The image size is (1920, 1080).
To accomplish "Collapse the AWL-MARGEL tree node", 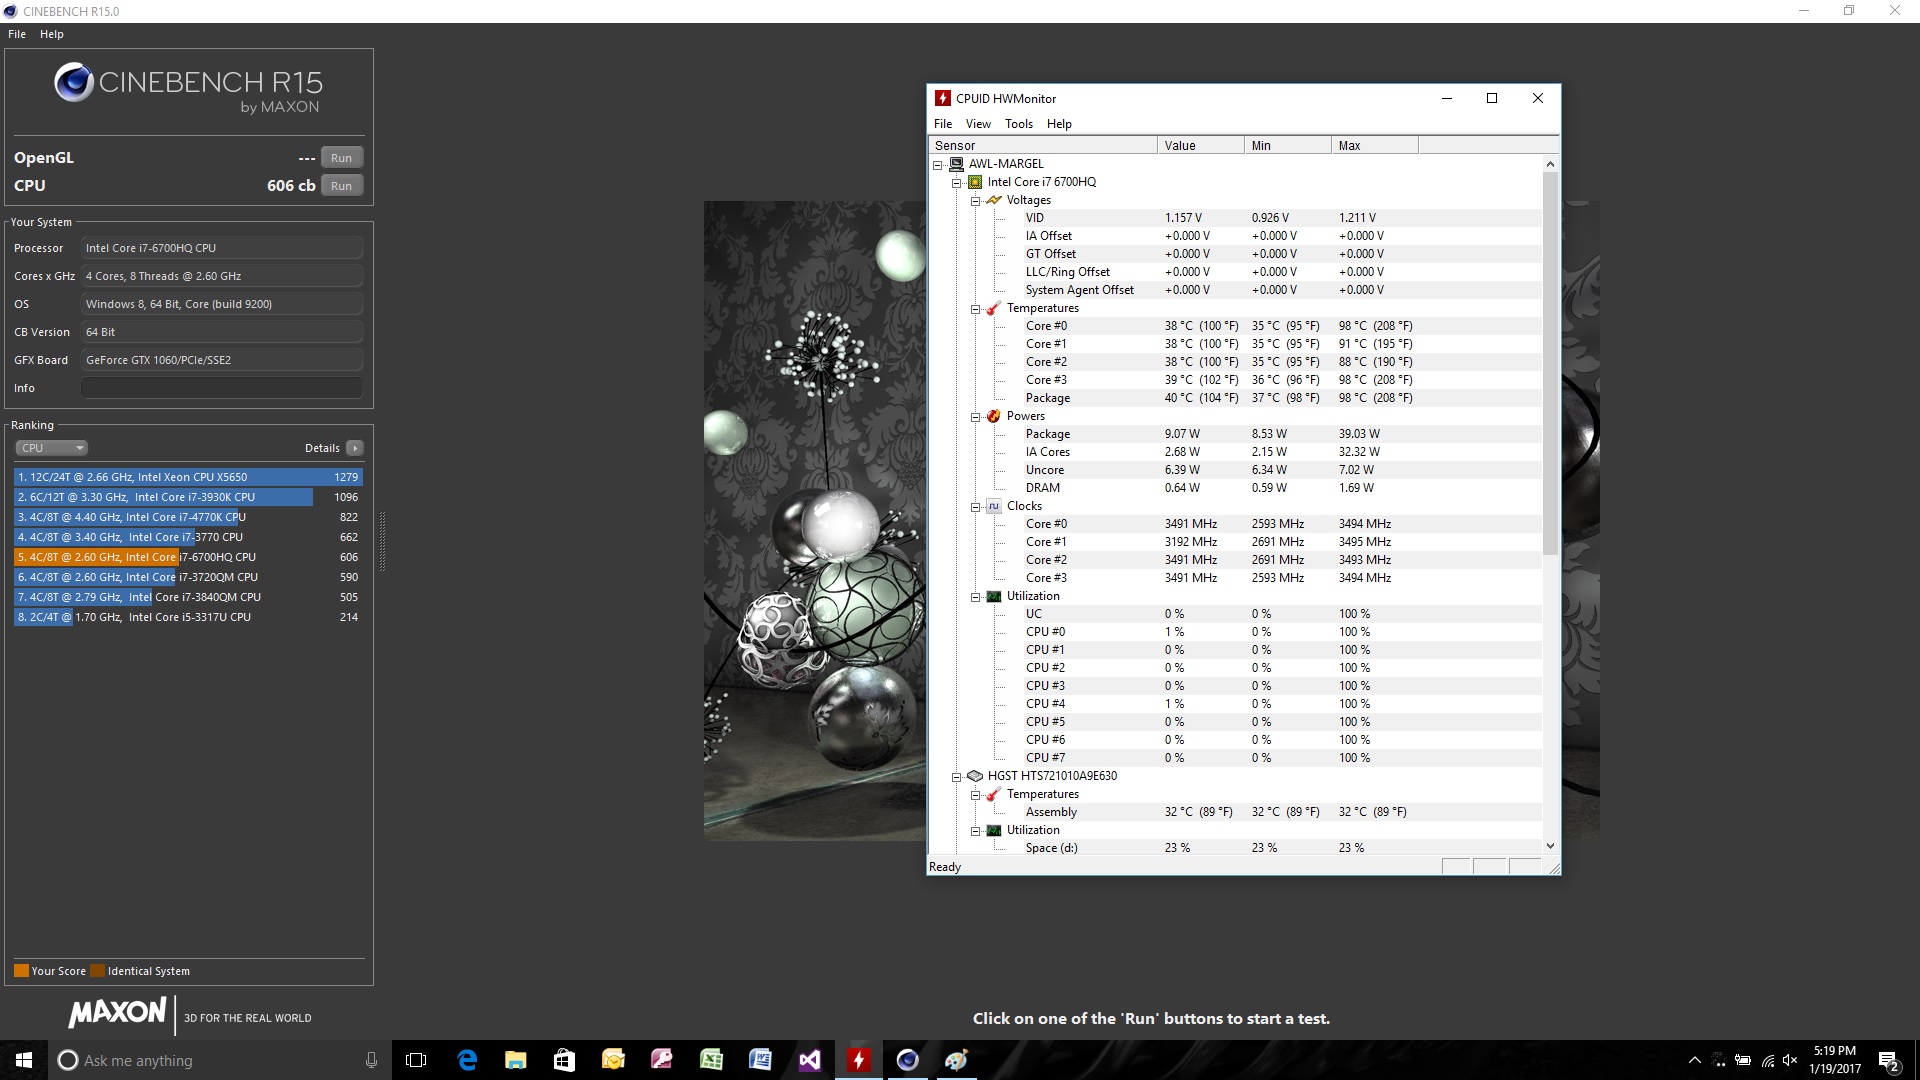I will pyautogui.click(x=938, y=164).
